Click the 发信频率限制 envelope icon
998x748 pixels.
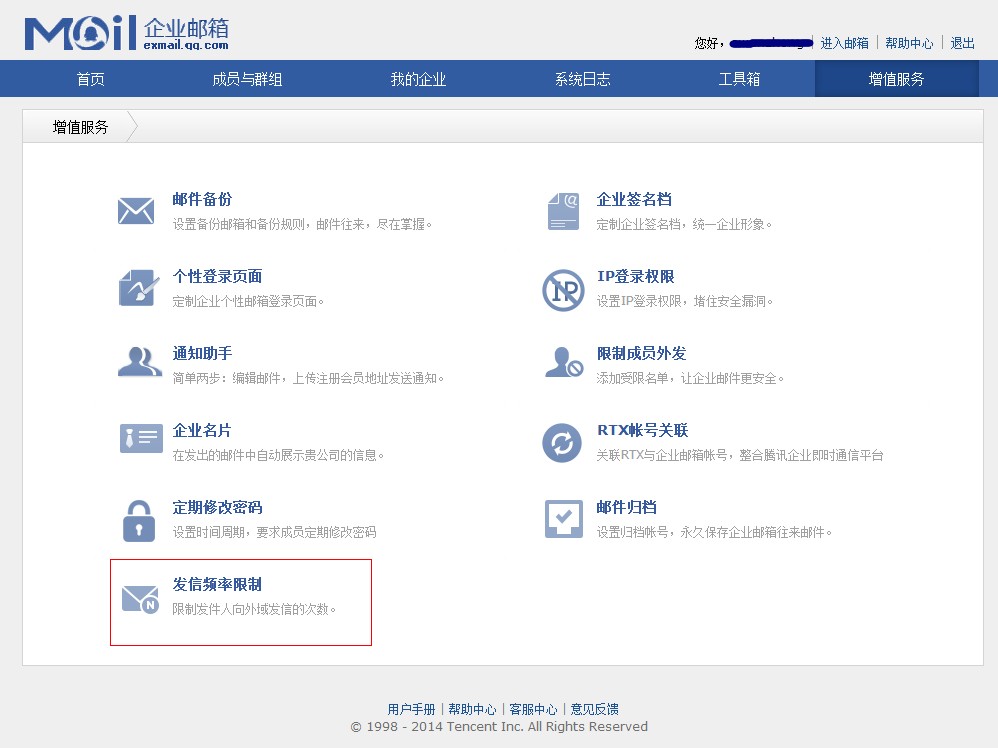(139, 598)
